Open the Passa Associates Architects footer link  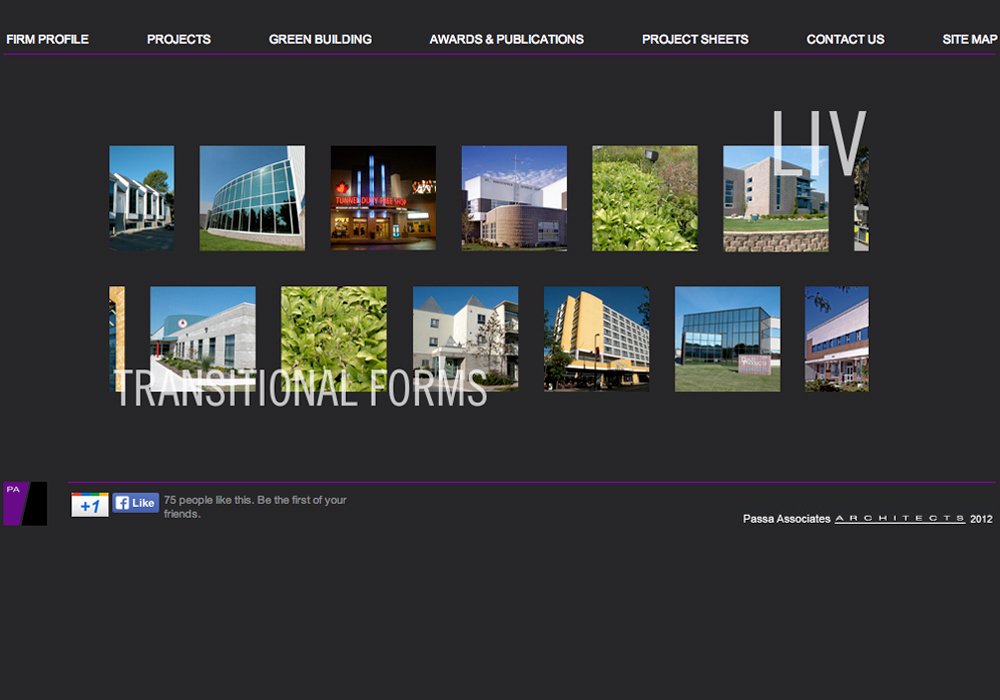855,519
